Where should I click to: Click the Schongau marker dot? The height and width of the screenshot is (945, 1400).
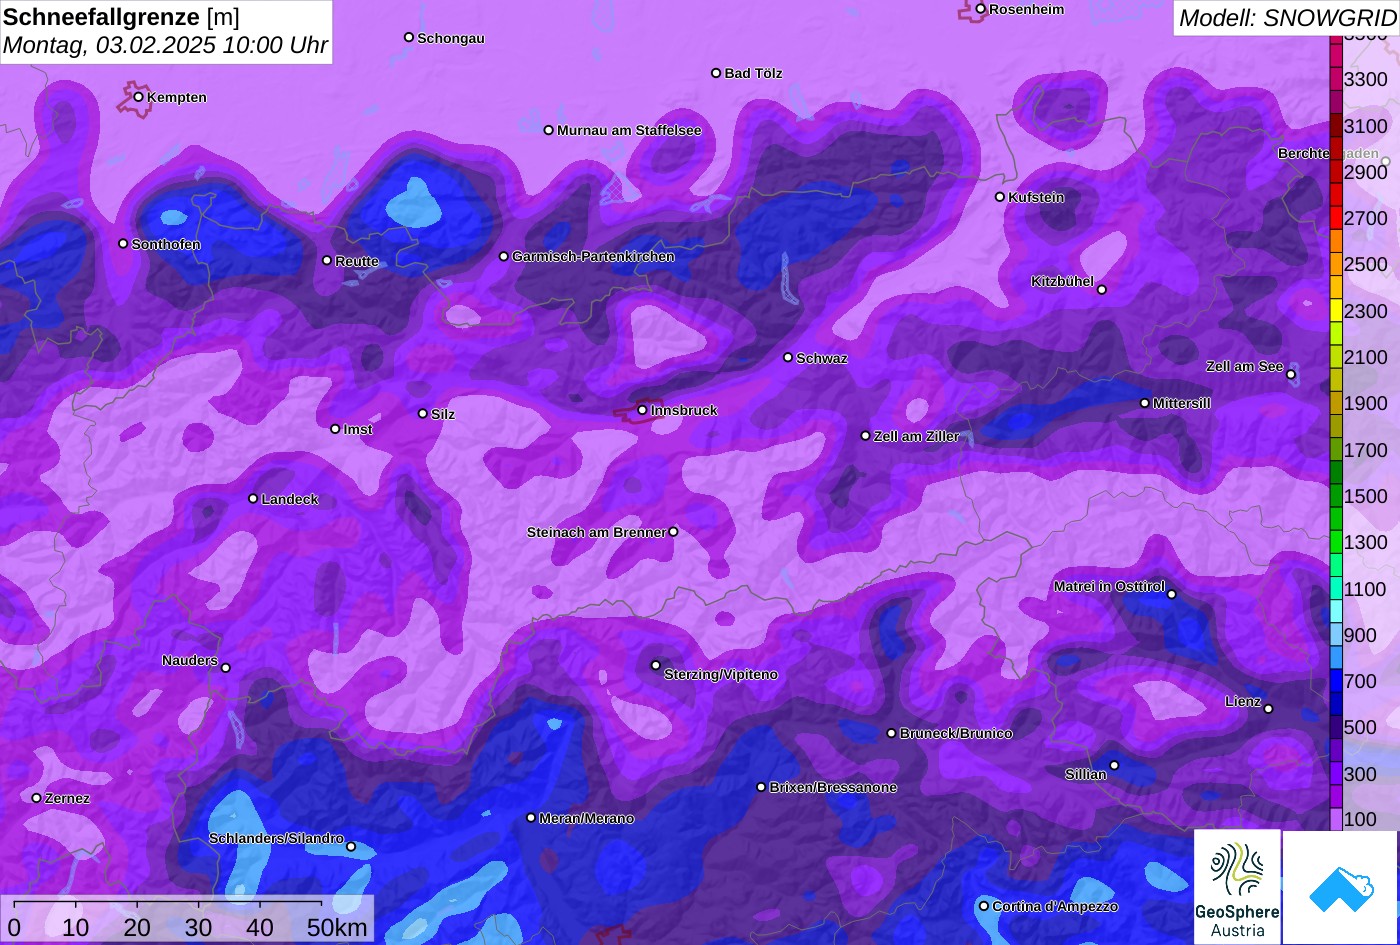click(x=408, y=37)
